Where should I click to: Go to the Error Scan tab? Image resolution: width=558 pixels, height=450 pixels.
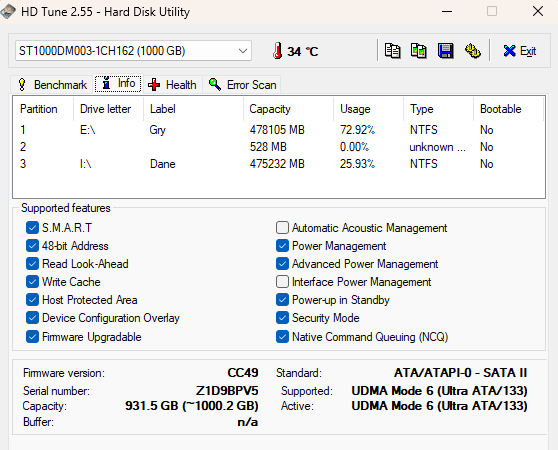point(242,85)
